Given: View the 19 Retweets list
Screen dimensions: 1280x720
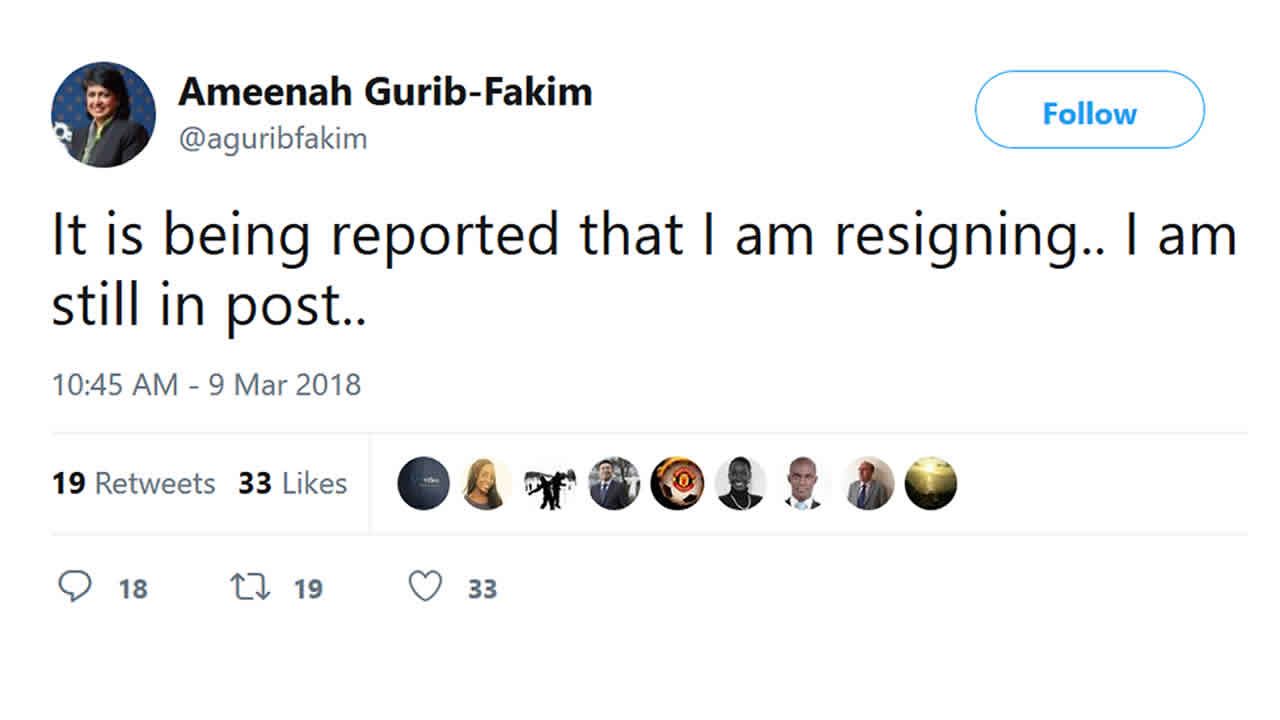Looking at the screenshot, I should tap(133, 484).
